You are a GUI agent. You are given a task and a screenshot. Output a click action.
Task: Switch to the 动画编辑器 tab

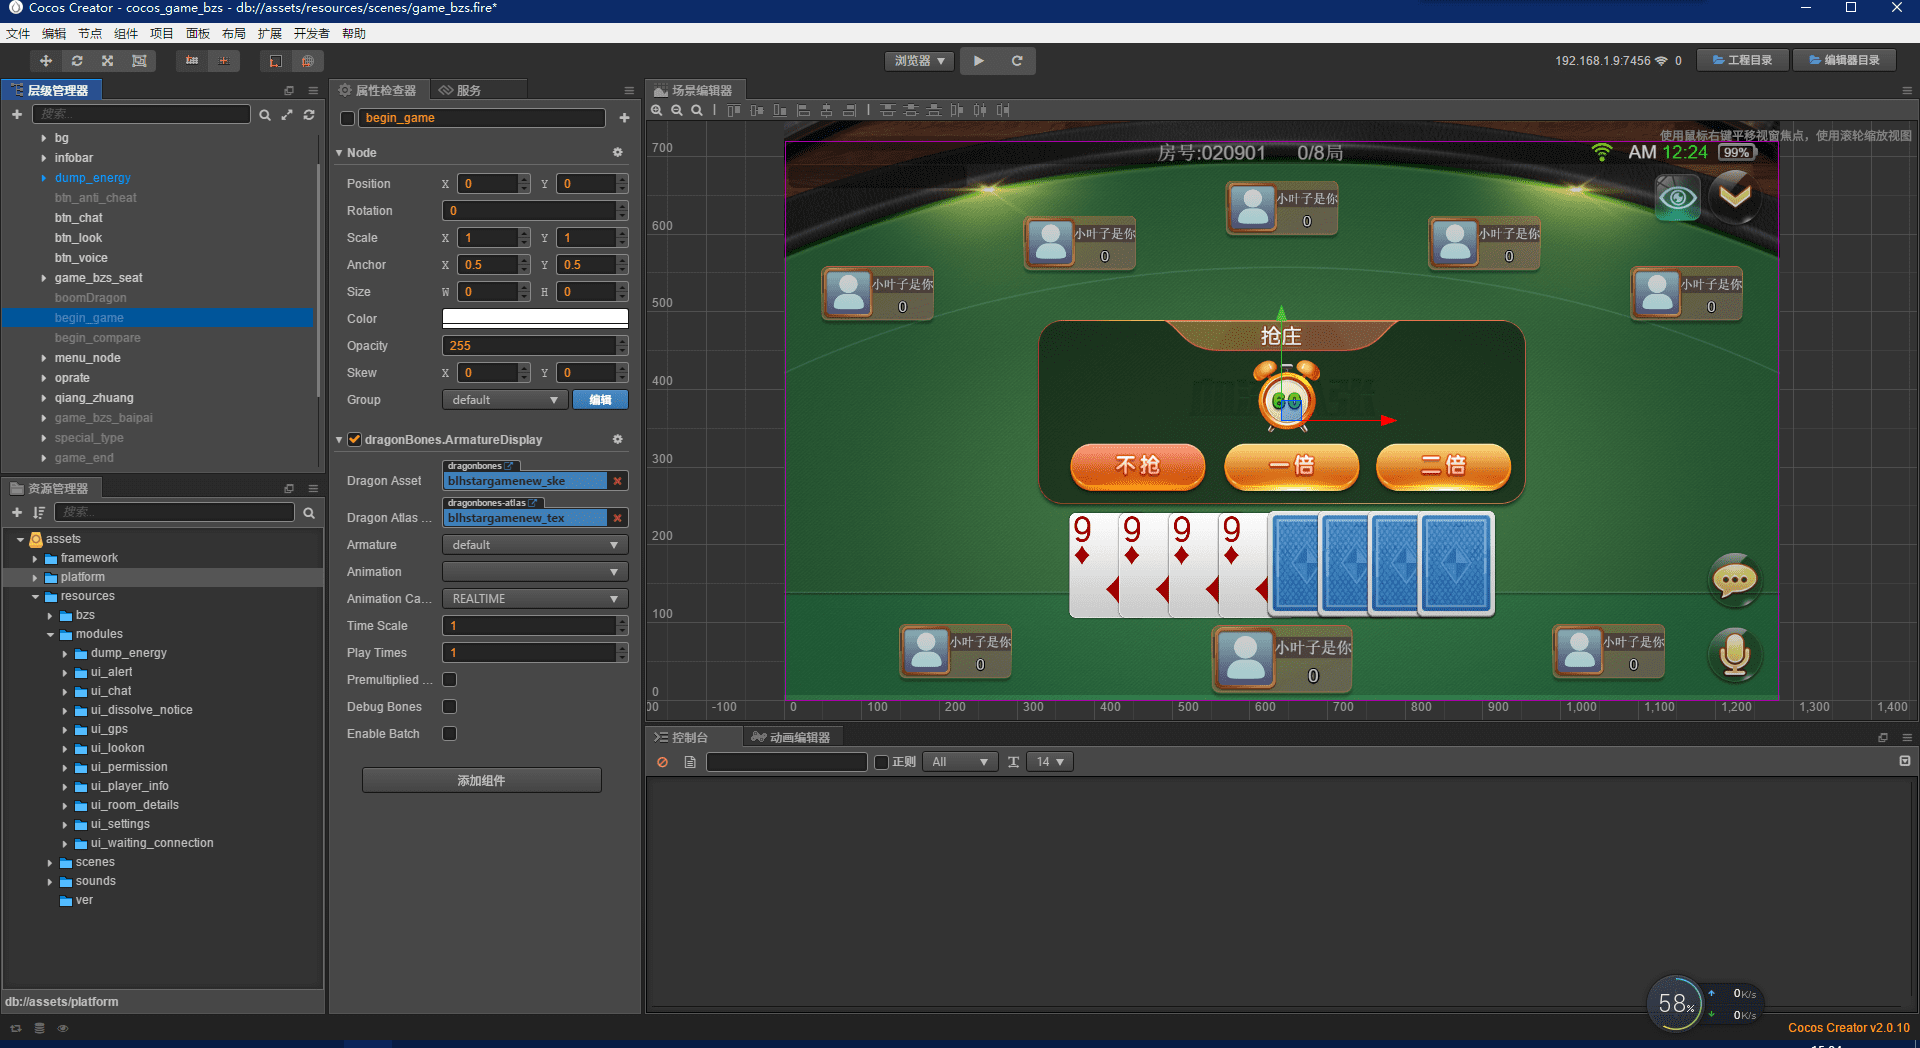pyautogui.click(x=792, y=737)
